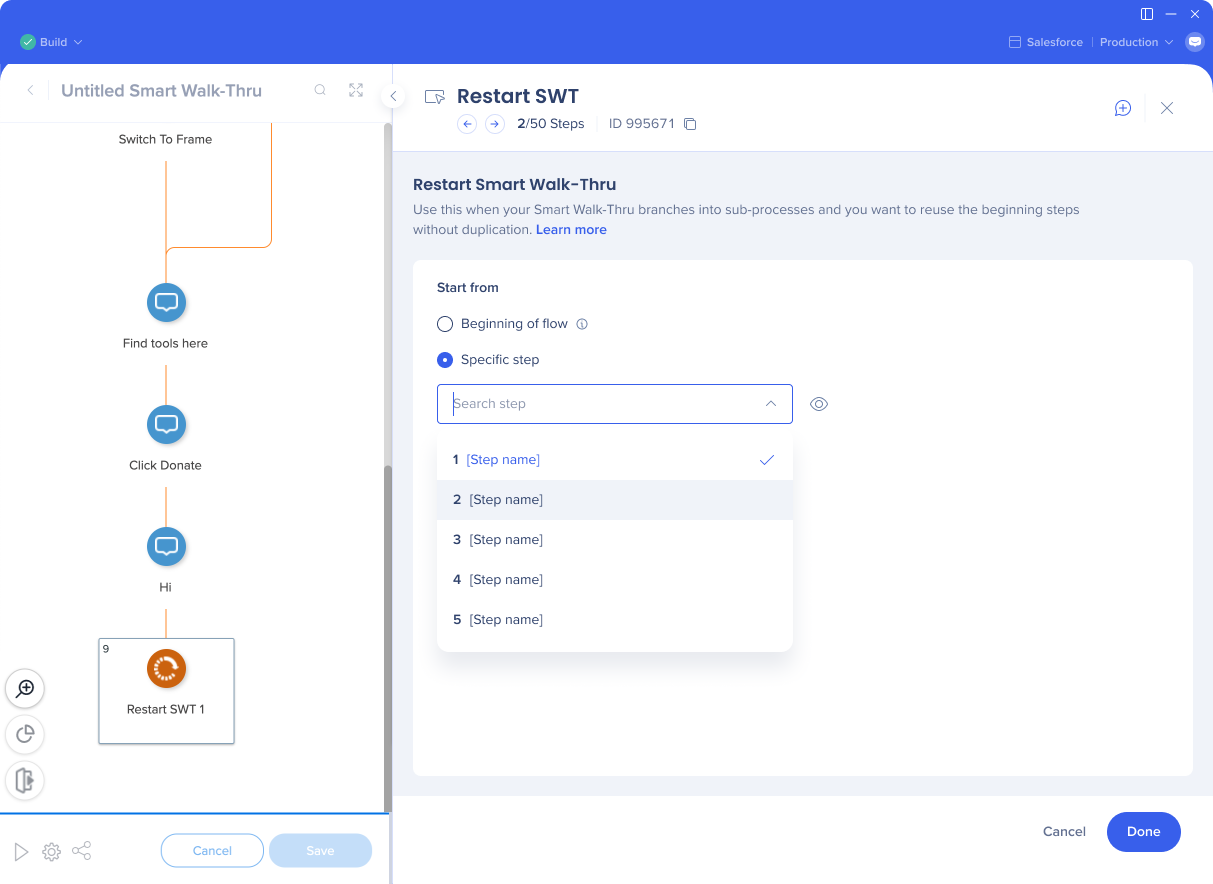The width and height of the screenshot is (1213, 884).
Task: Open the add comment icon
Action: 1123,108
